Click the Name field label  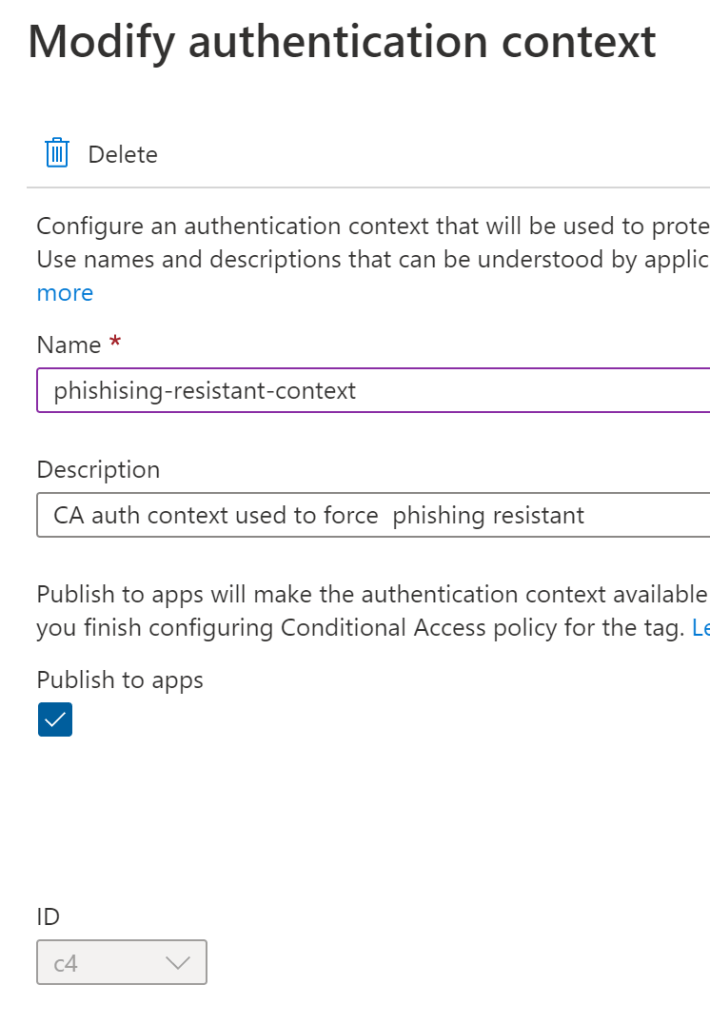coord(69,345)
